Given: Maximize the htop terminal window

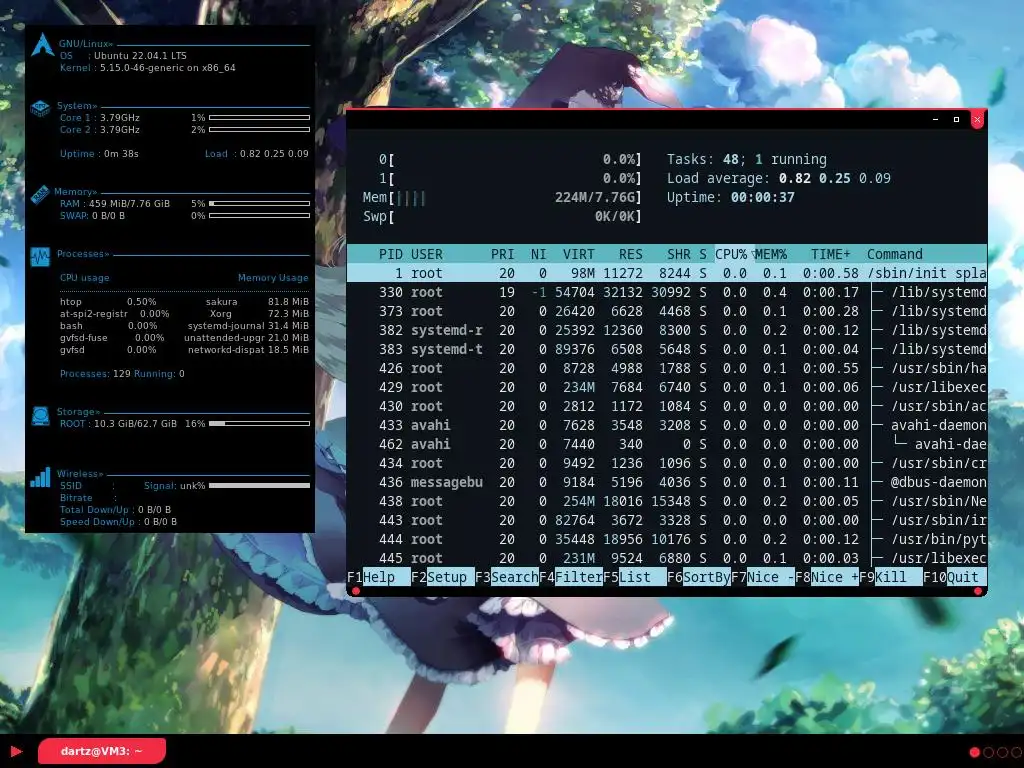Looking at the screenshot, I should point(956,120).
